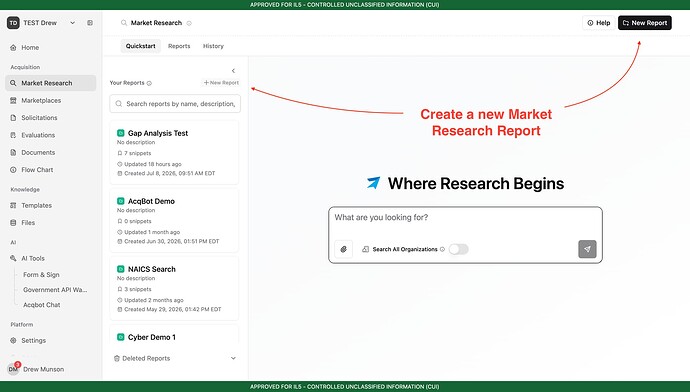Click the green icon next to AcqBot Demo
690x392 pixels.
121,201
